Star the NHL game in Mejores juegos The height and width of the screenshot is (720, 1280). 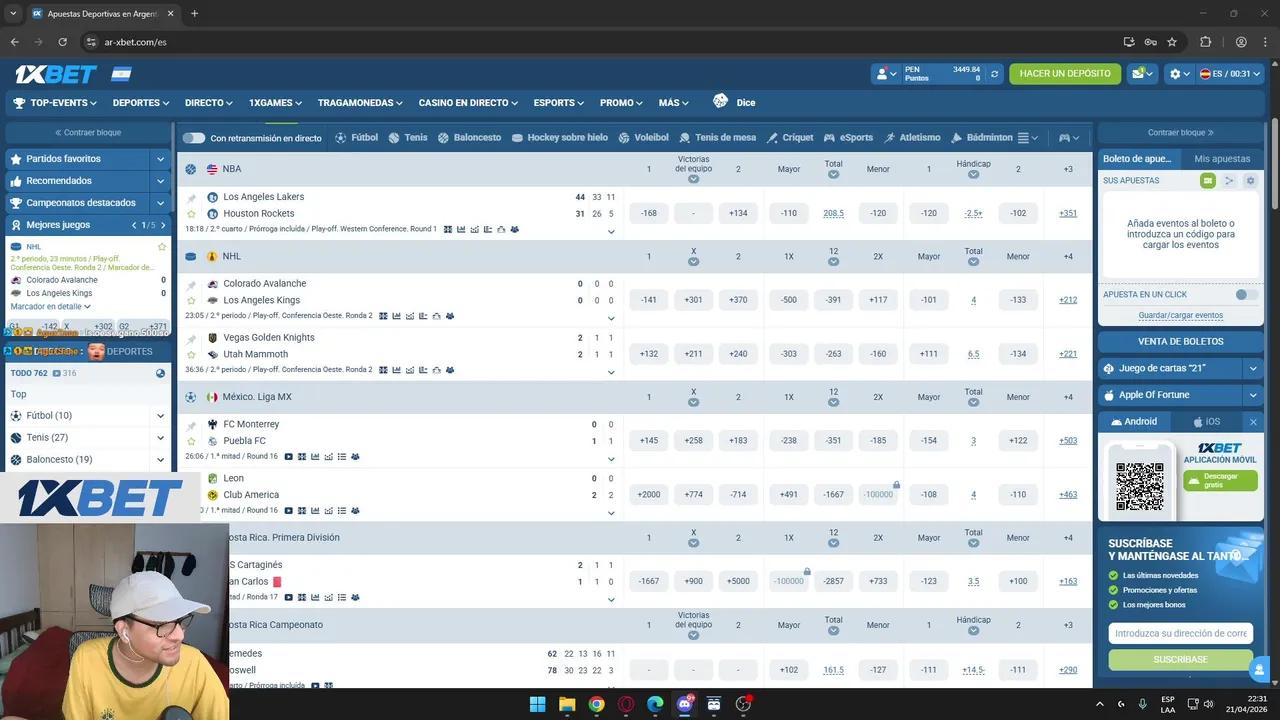161,247
